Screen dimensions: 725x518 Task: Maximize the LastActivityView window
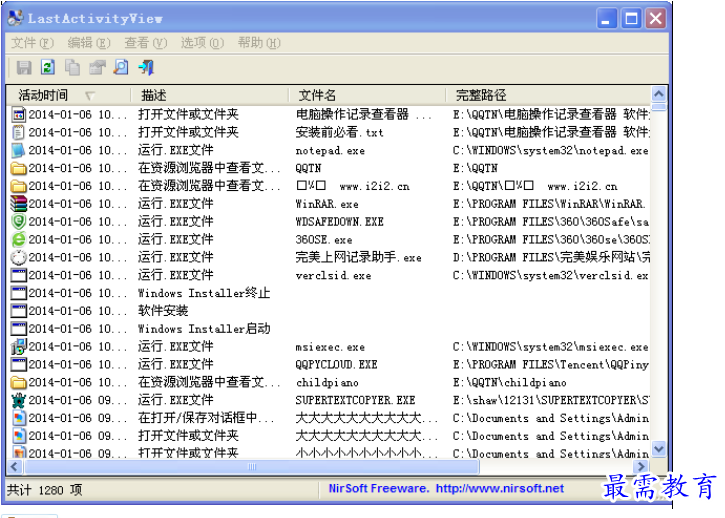631,18
